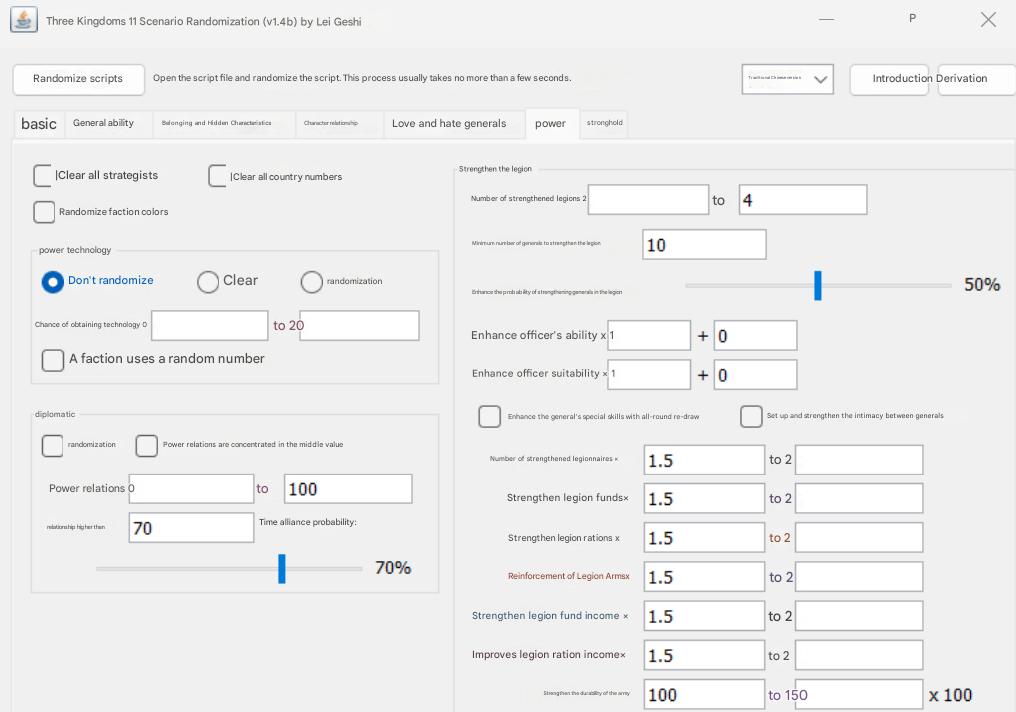Click the technology chance maximum field after 'to 20'
This screenshot has width=1016, height=712.
(x=359, y=325)
